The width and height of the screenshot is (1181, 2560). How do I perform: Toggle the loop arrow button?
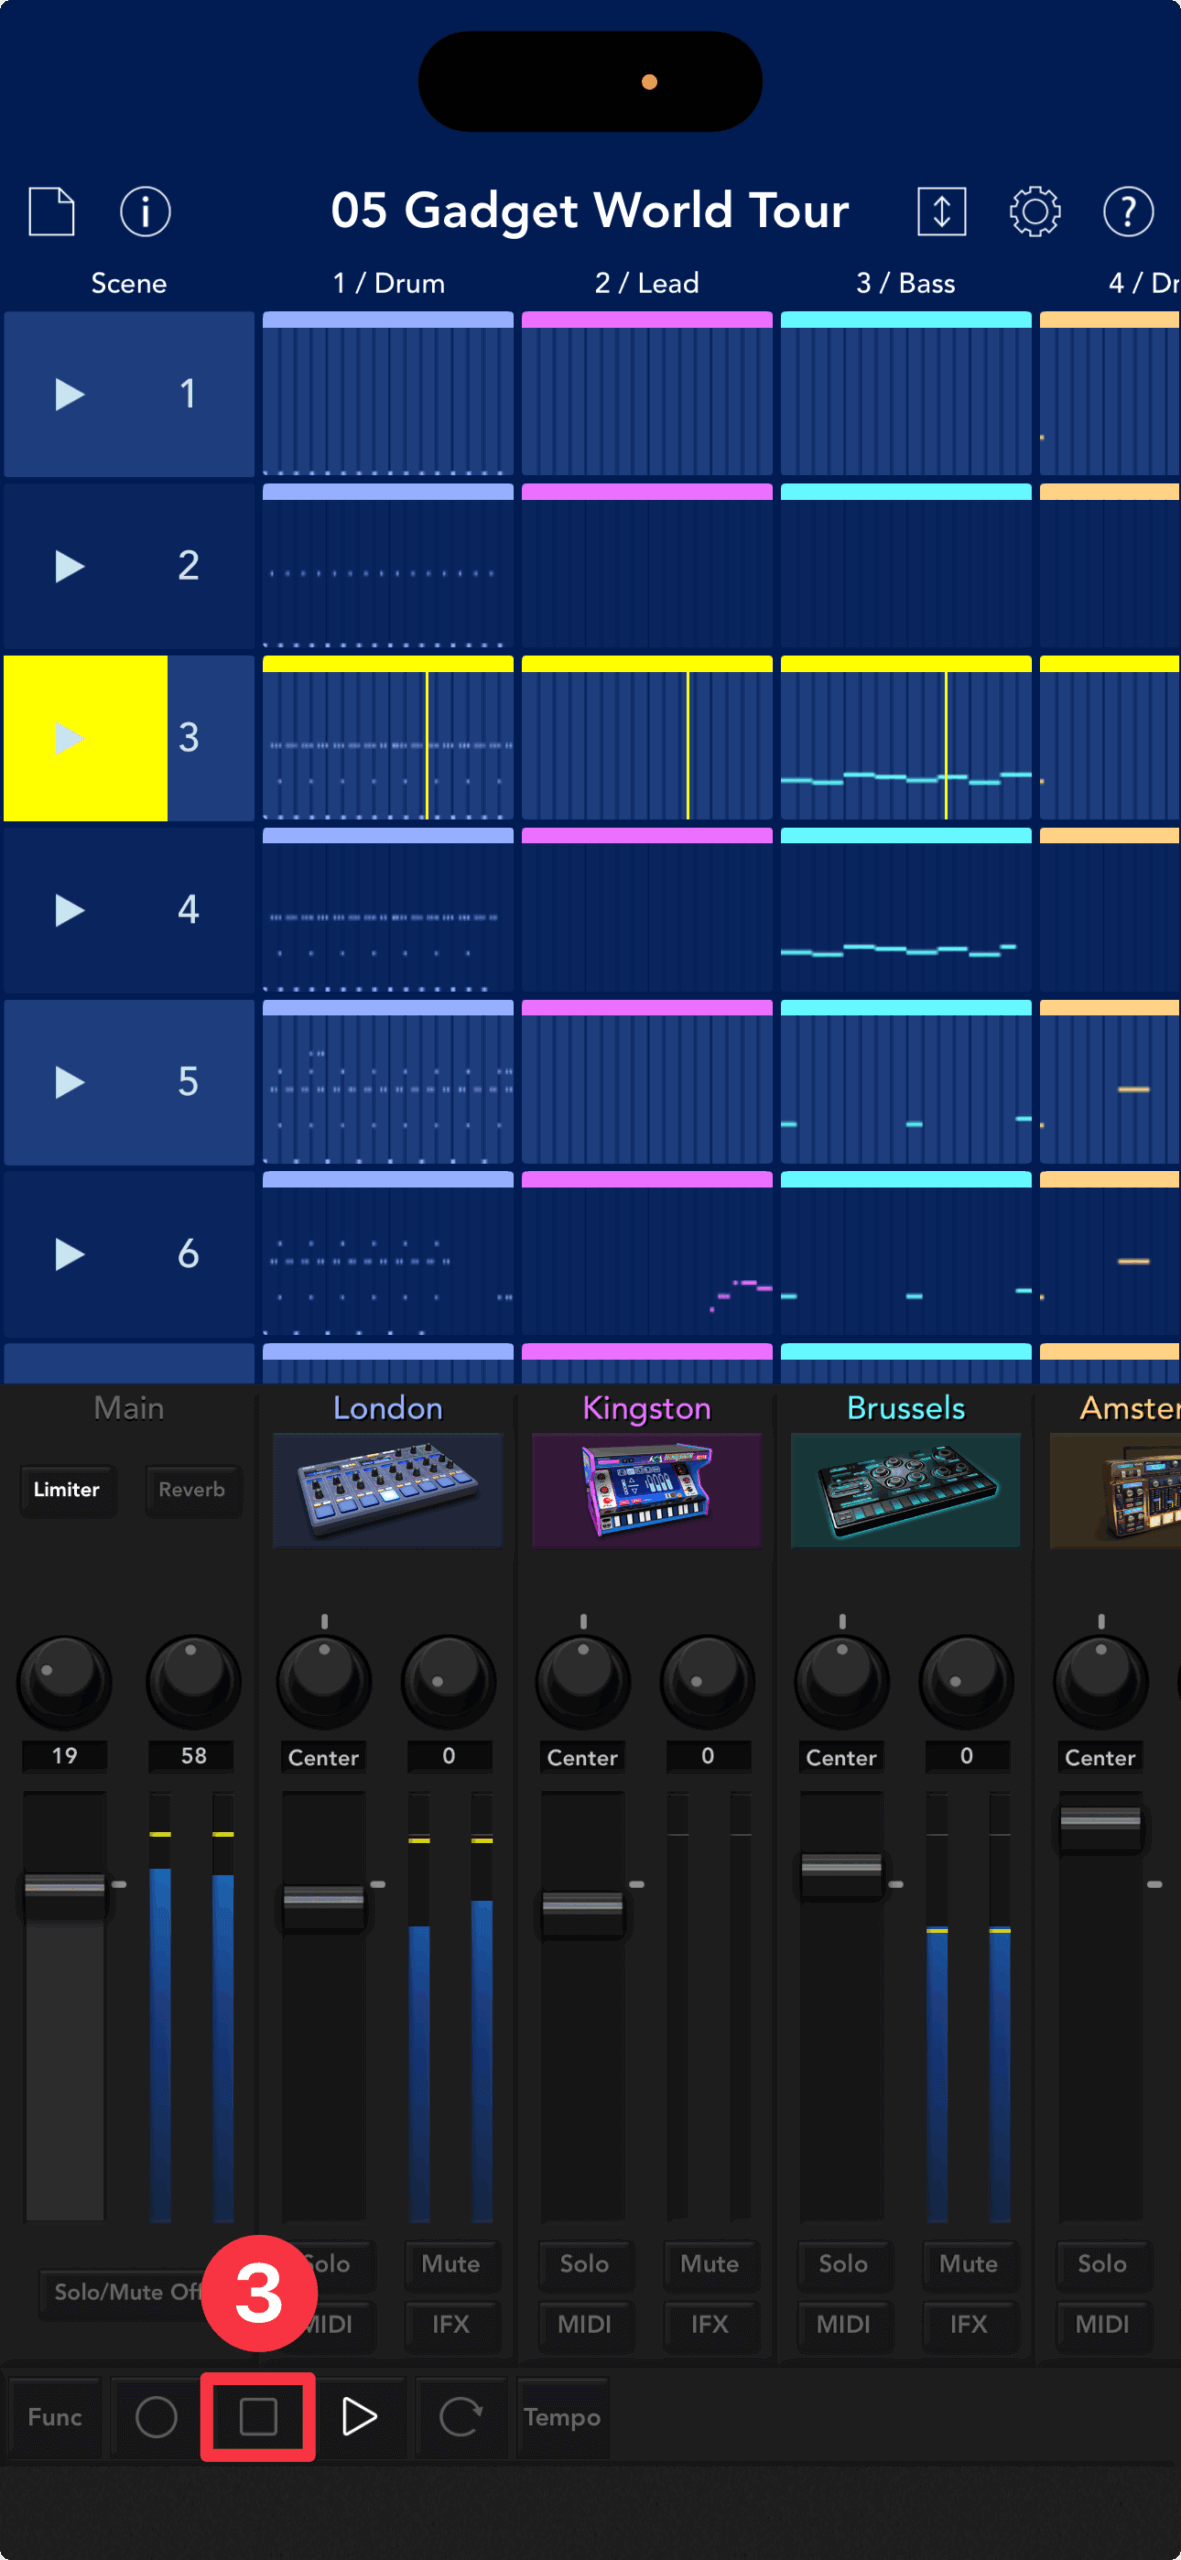pyautogui.click(x=460, y=2417)
